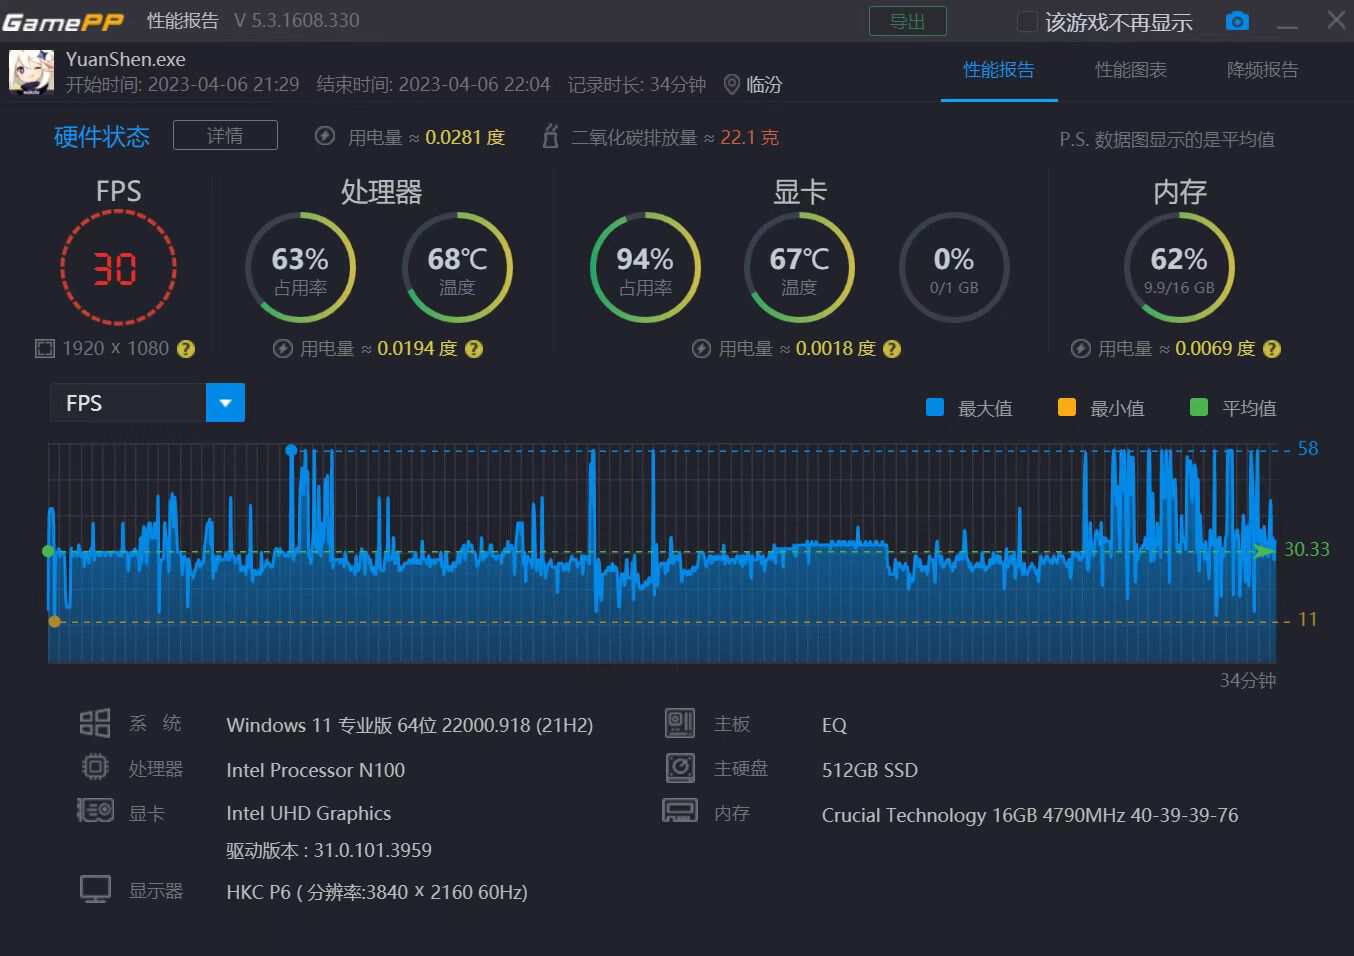Viewport: 1354px width, 956px height.
Task: Toggle the 最大值 legend above the chart
Action: tap(966, 407)
